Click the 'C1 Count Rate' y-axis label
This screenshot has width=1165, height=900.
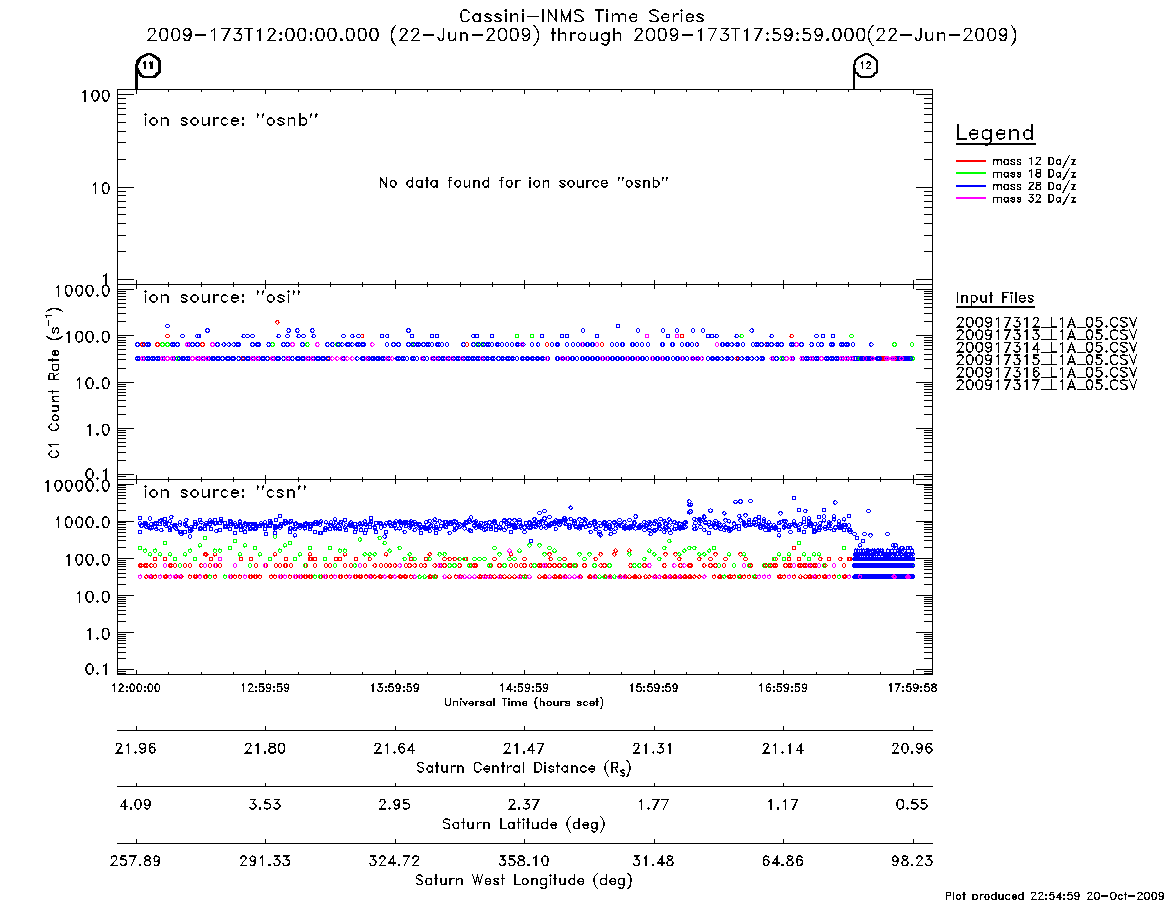point(54,381)
